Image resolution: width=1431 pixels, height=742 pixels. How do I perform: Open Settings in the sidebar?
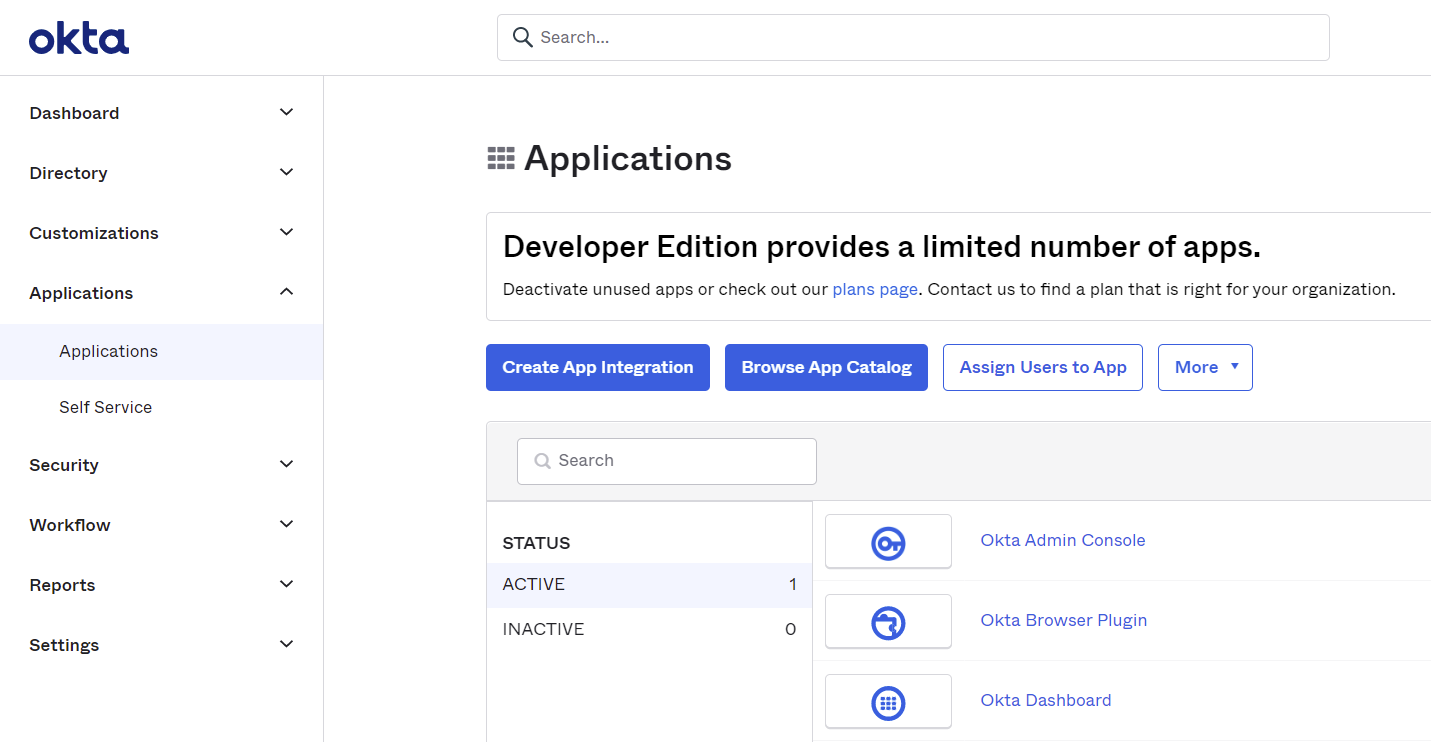pyautogui.click(x=64, y=645)
